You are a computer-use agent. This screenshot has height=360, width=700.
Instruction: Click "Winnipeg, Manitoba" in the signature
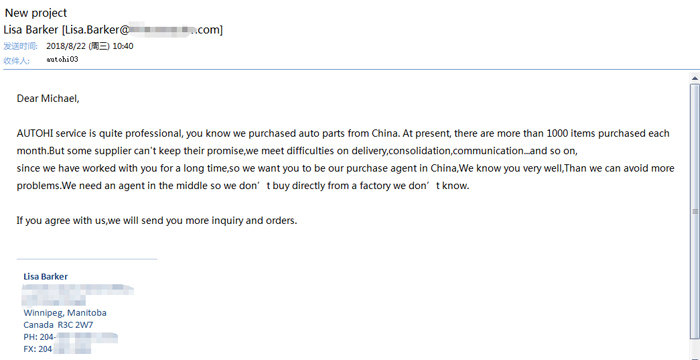65,313
